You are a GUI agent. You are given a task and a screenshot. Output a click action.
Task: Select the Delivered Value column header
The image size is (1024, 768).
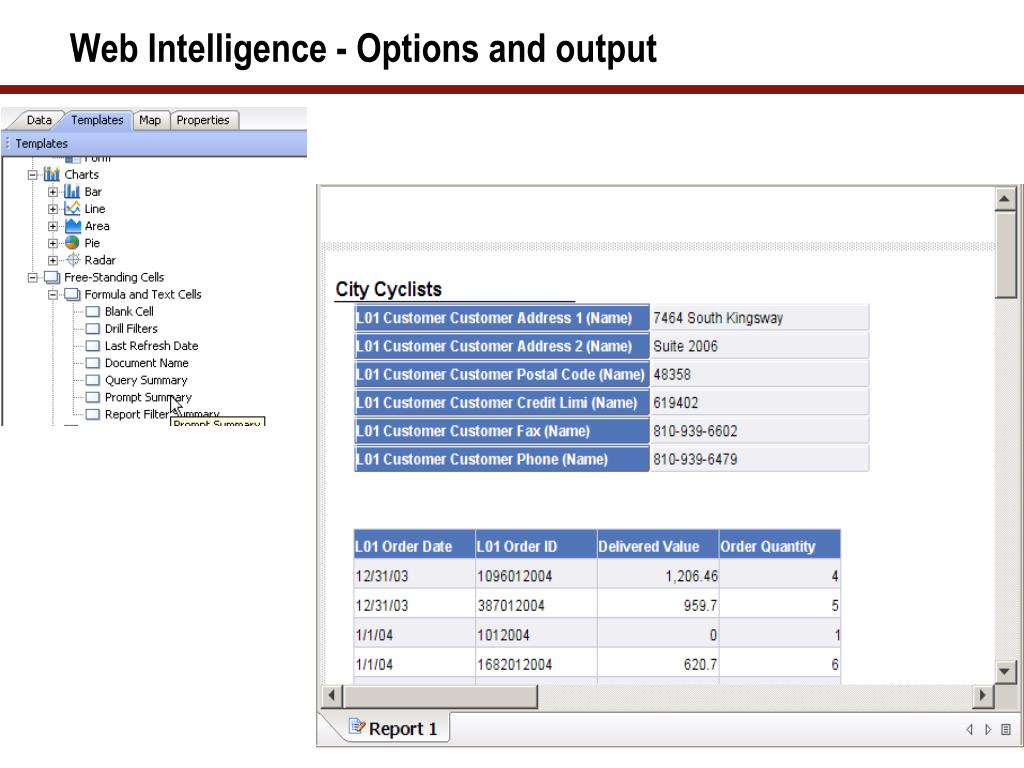(x=658, y=546)
